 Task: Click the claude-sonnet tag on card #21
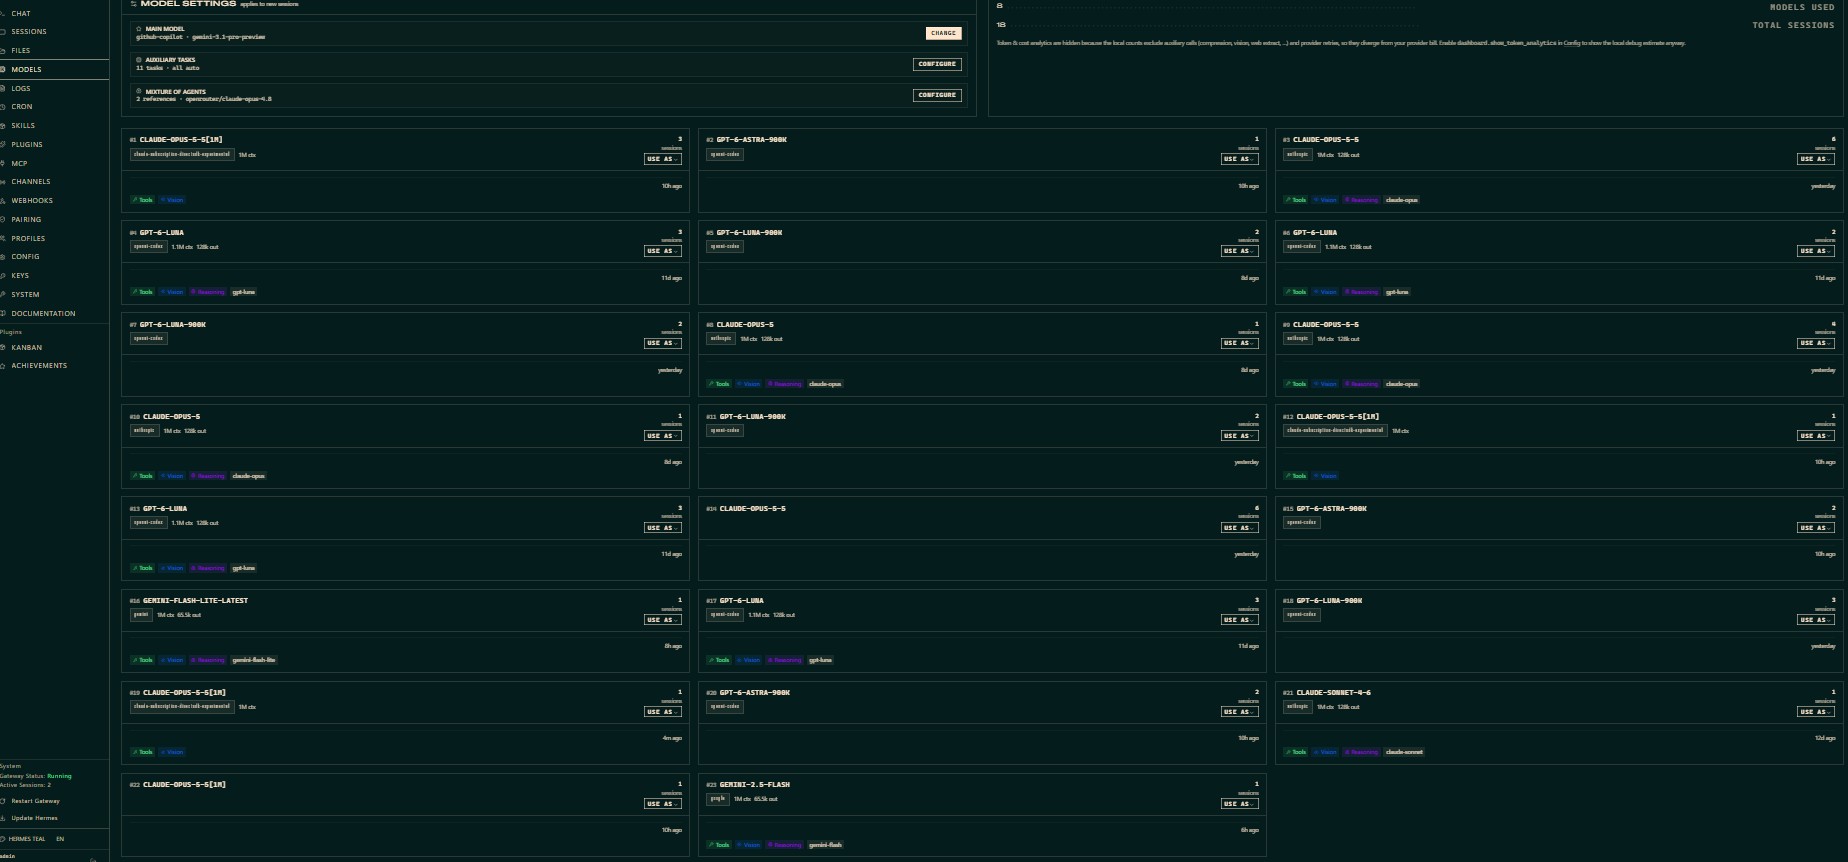point(1404,752)
